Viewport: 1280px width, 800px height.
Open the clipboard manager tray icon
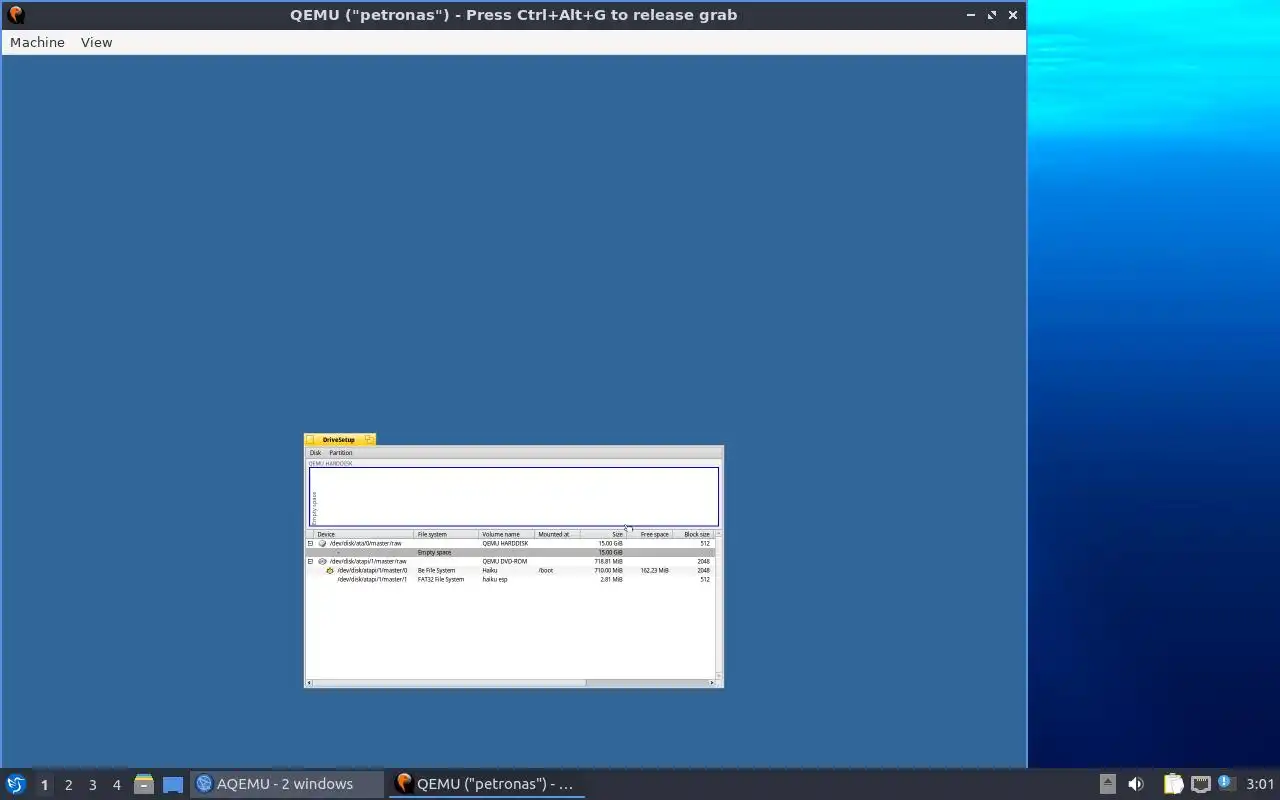tap(1173, 784)
